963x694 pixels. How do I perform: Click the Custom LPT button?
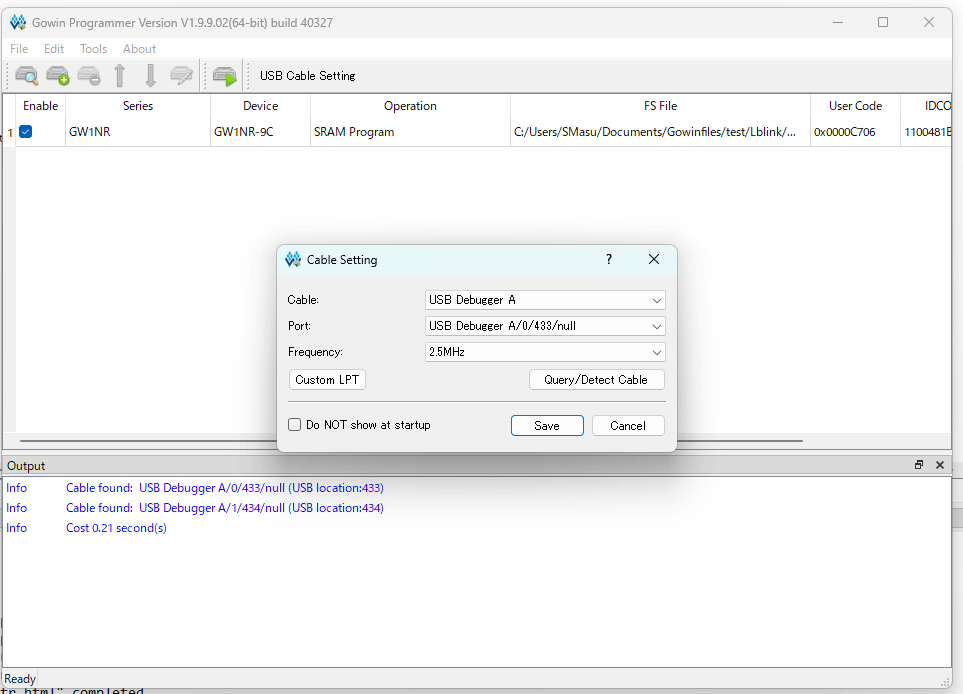327,380
